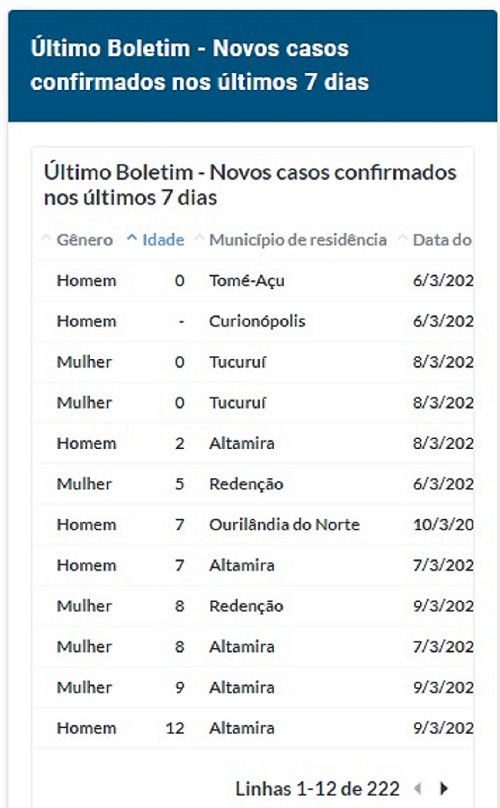Click the sort arrow beside Gênero
Viewport: 500px width, 808px height.
tap(46, 239)
